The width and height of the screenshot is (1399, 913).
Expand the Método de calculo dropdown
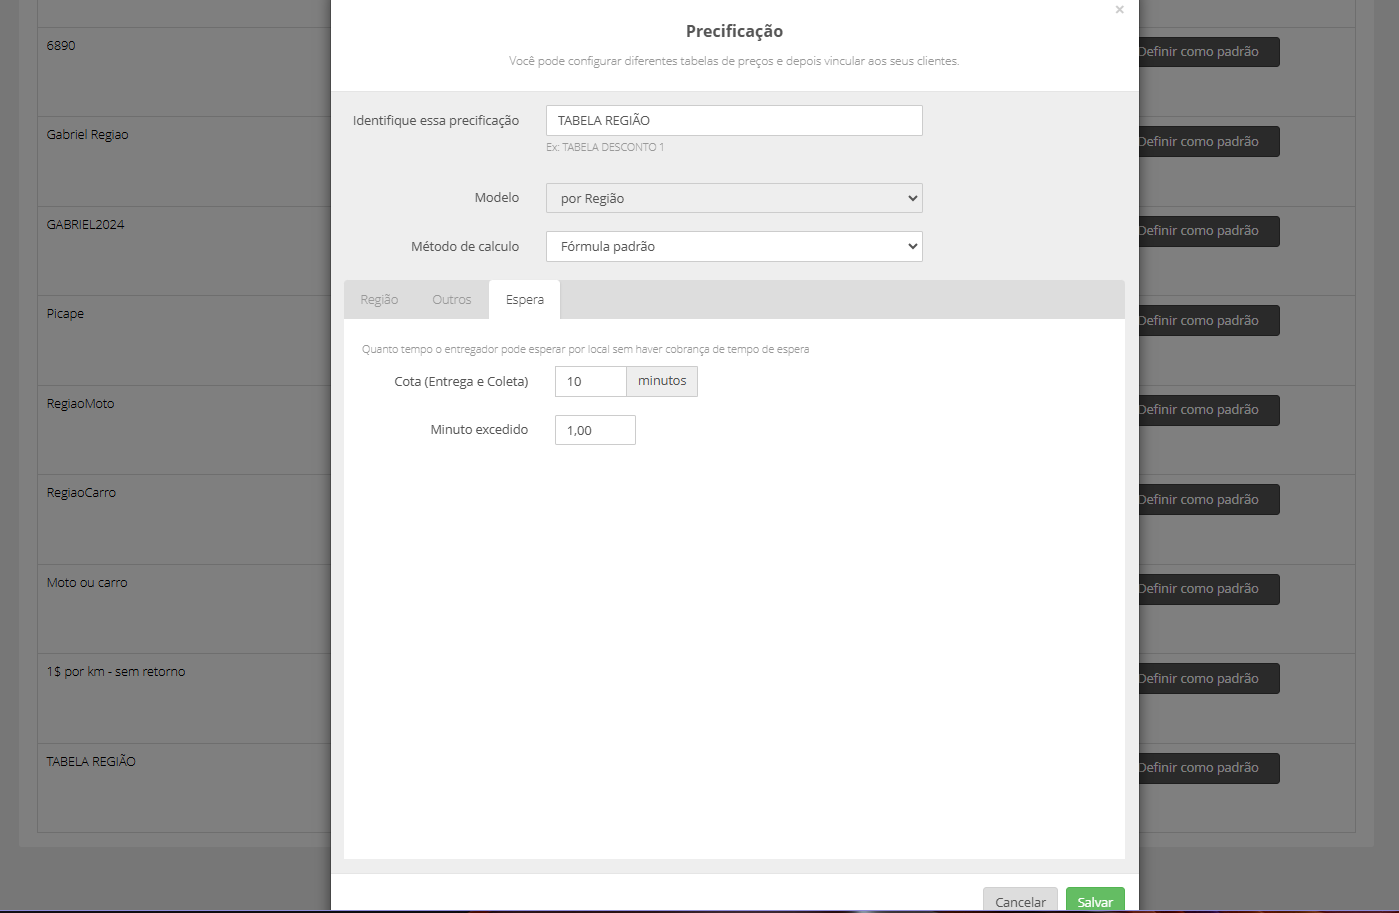[734, 246]
